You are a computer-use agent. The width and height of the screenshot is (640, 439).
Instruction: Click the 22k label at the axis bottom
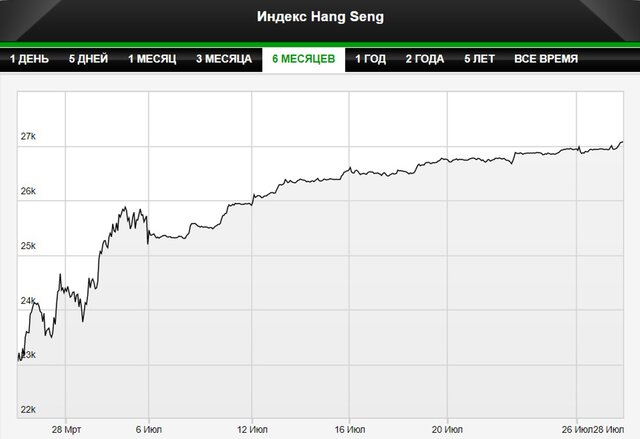28,409
